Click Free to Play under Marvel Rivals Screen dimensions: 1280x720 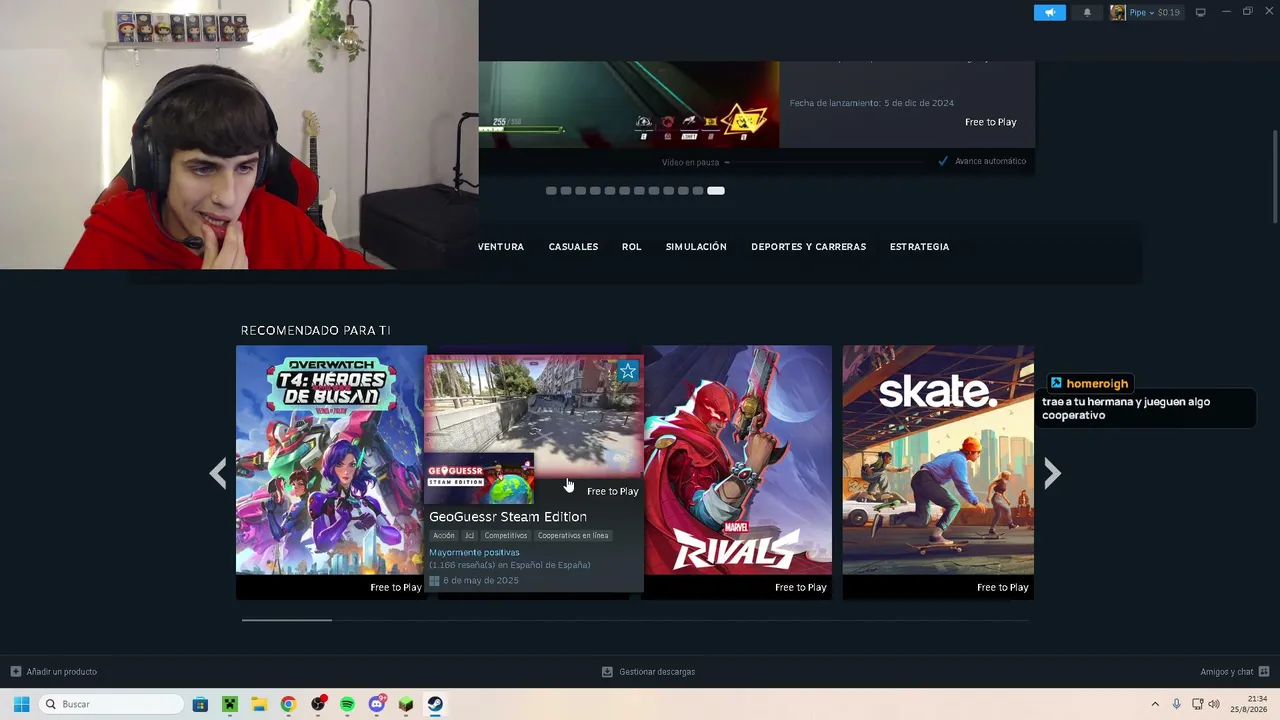point(800,588)
